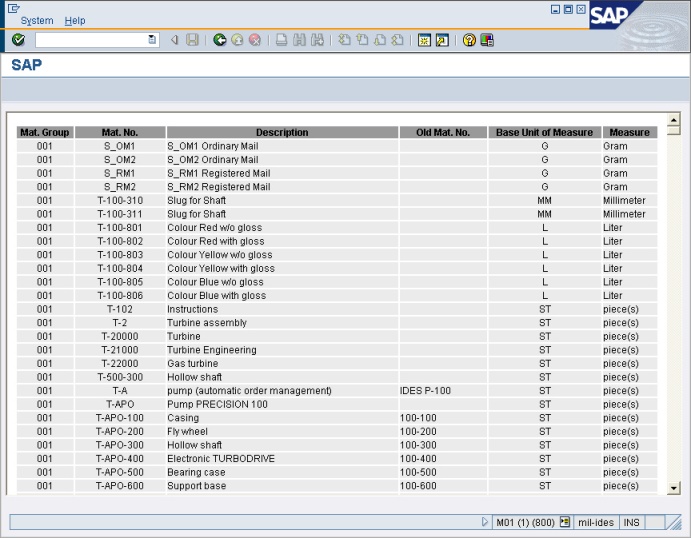The height and width of the screenshot is (538, 691).
Task: Open the system info selector in status bar
Action: pyautogui.click(x=565, y=522)
